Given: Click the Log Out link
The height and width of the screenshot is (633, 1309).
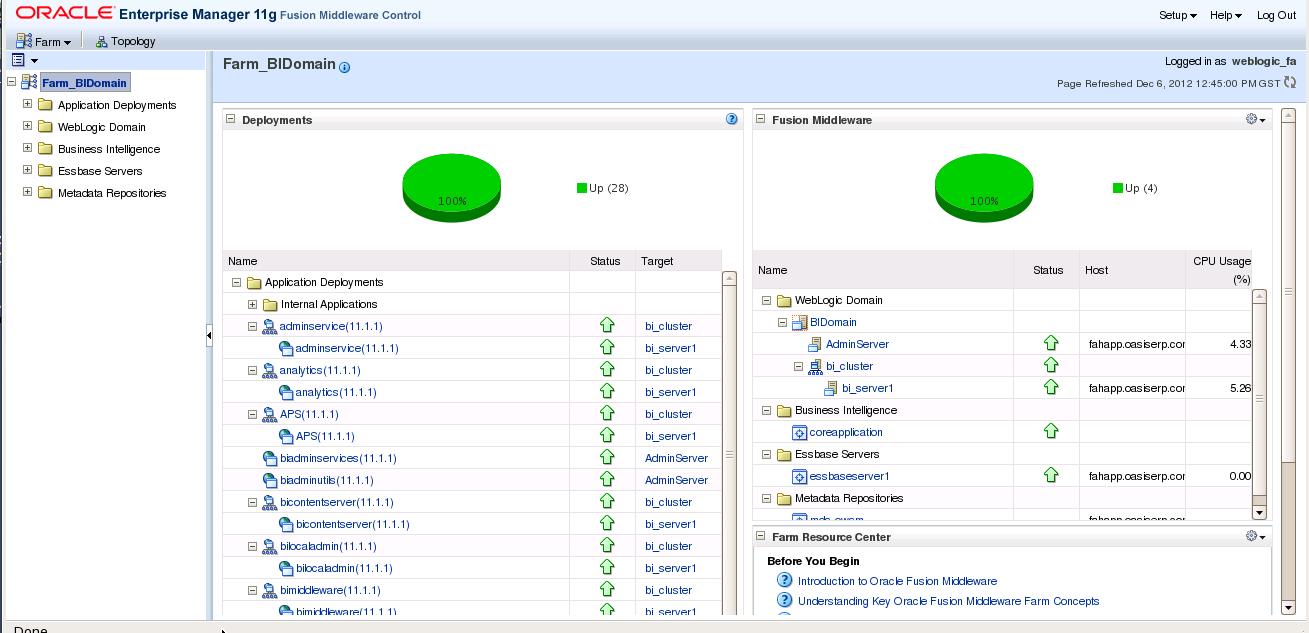Looking at the screenshot, I should tap(1276, 15).
